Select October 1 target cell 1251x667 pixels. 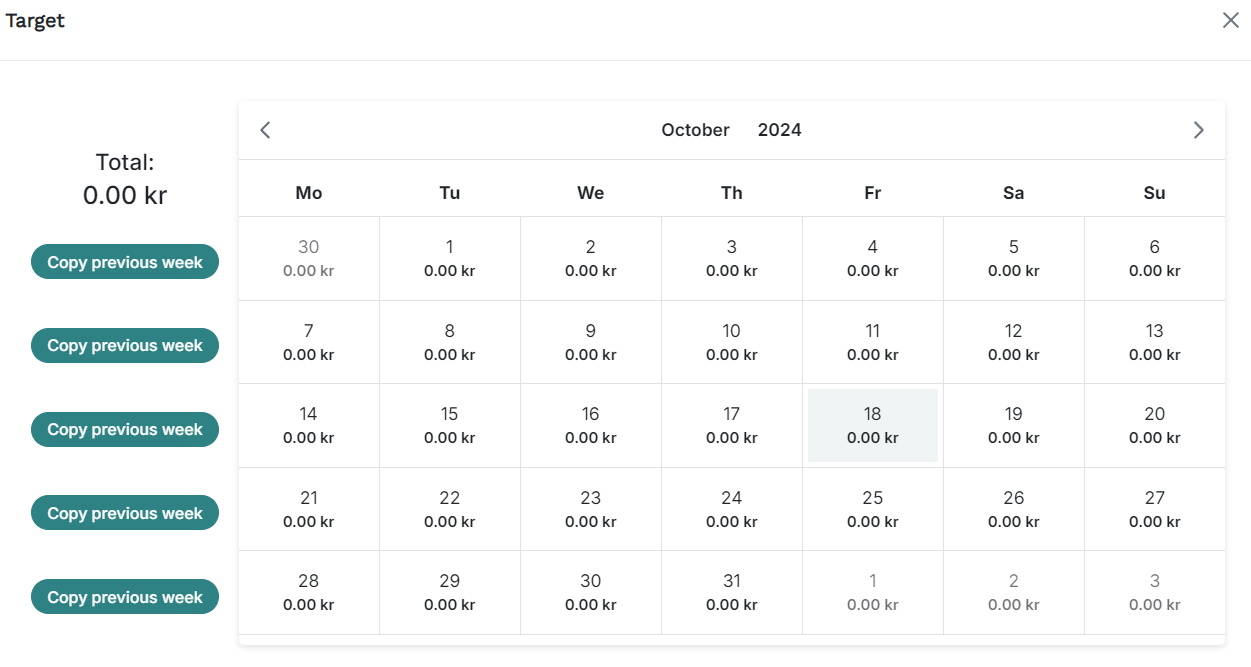point(450,258)
